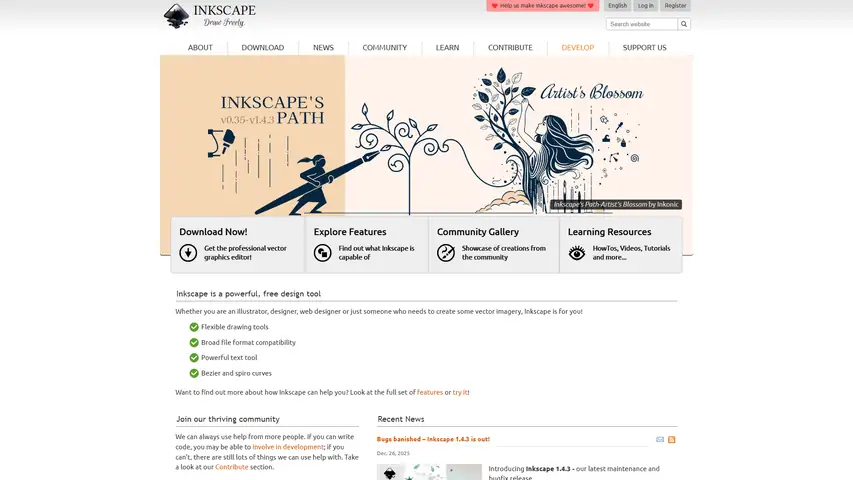Click the search magnifier button

684,24
